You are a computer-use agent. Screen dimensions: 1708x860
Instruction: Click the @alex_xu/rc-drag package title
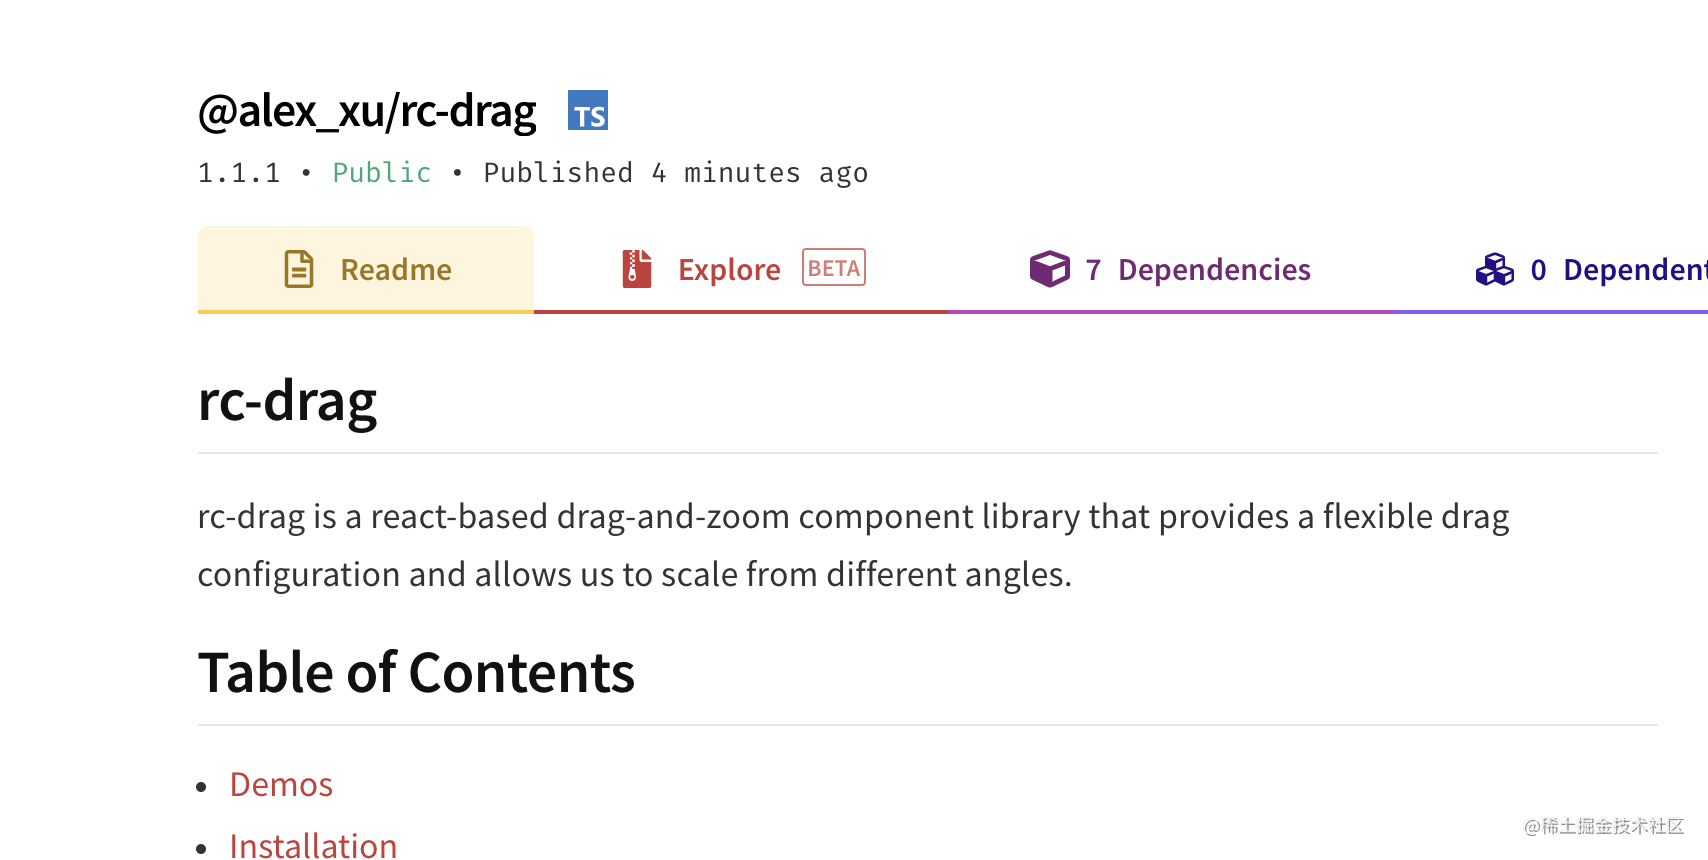point(367,111)
